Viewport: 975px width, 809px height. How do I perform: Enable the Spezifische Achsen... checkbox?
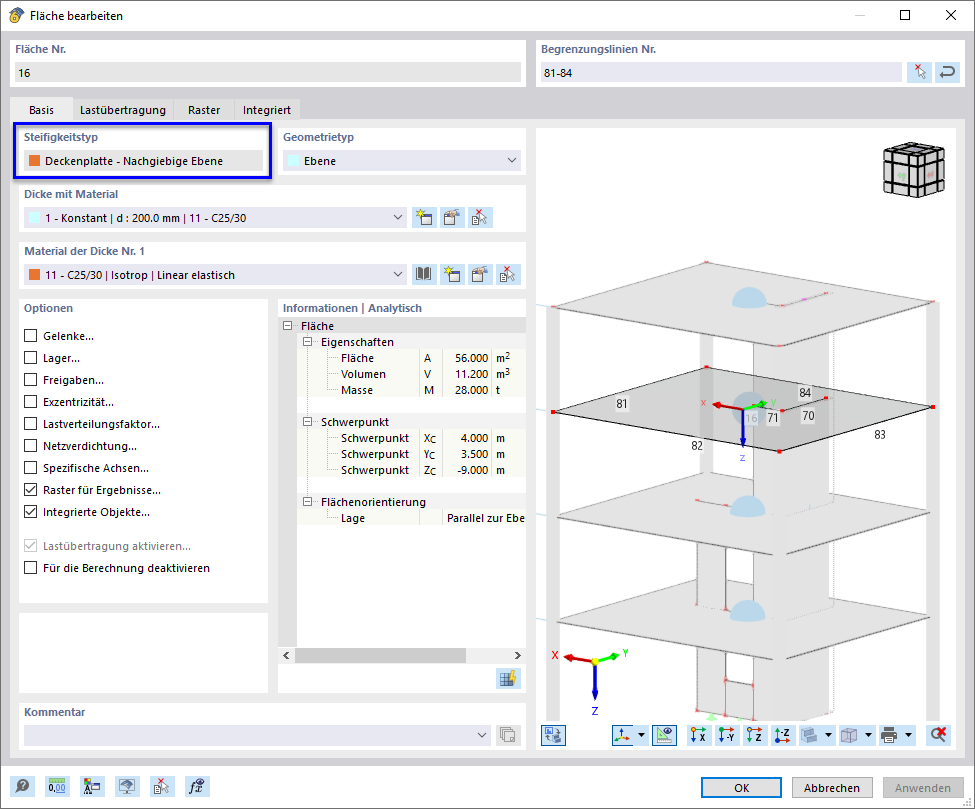point(30,468)
